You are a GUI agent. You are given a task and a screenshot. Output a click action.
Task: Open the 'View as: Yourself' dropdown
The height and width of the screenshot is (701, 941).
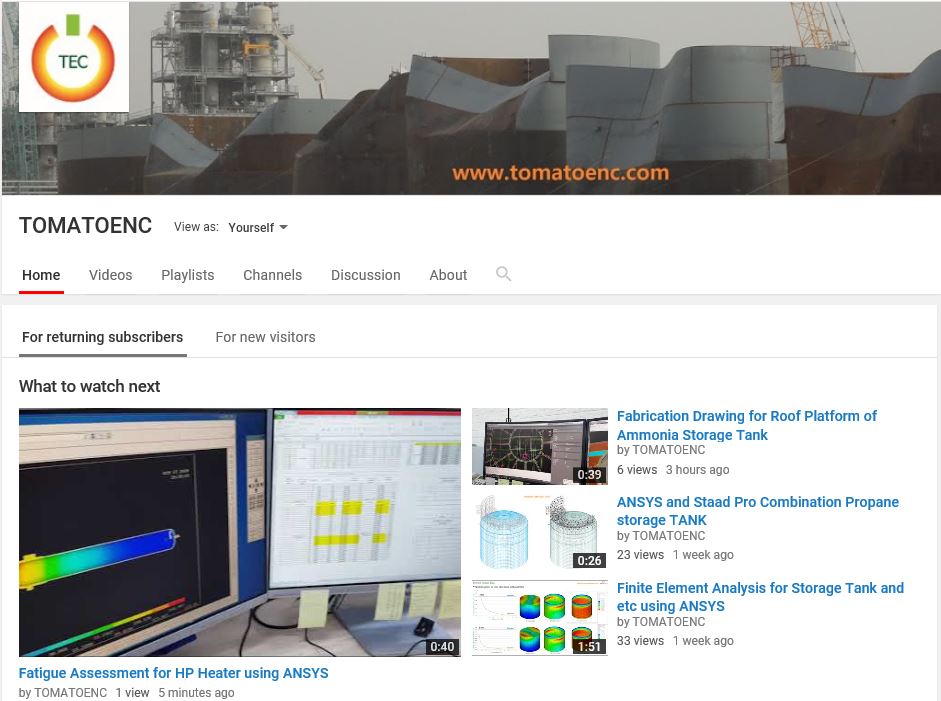[258, 227]
